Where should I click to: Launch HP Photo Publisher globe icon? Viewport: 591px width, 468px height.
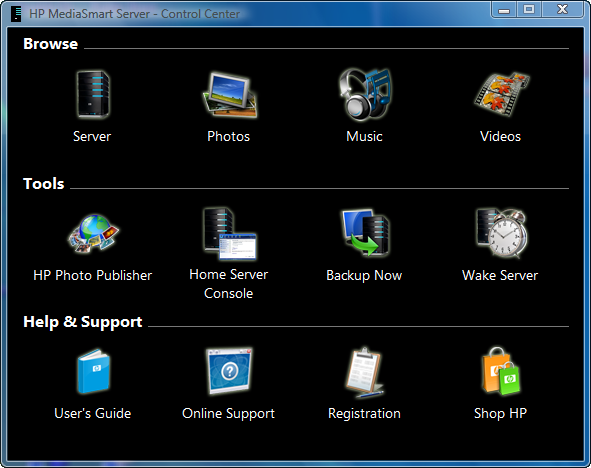tap(93, 234)
